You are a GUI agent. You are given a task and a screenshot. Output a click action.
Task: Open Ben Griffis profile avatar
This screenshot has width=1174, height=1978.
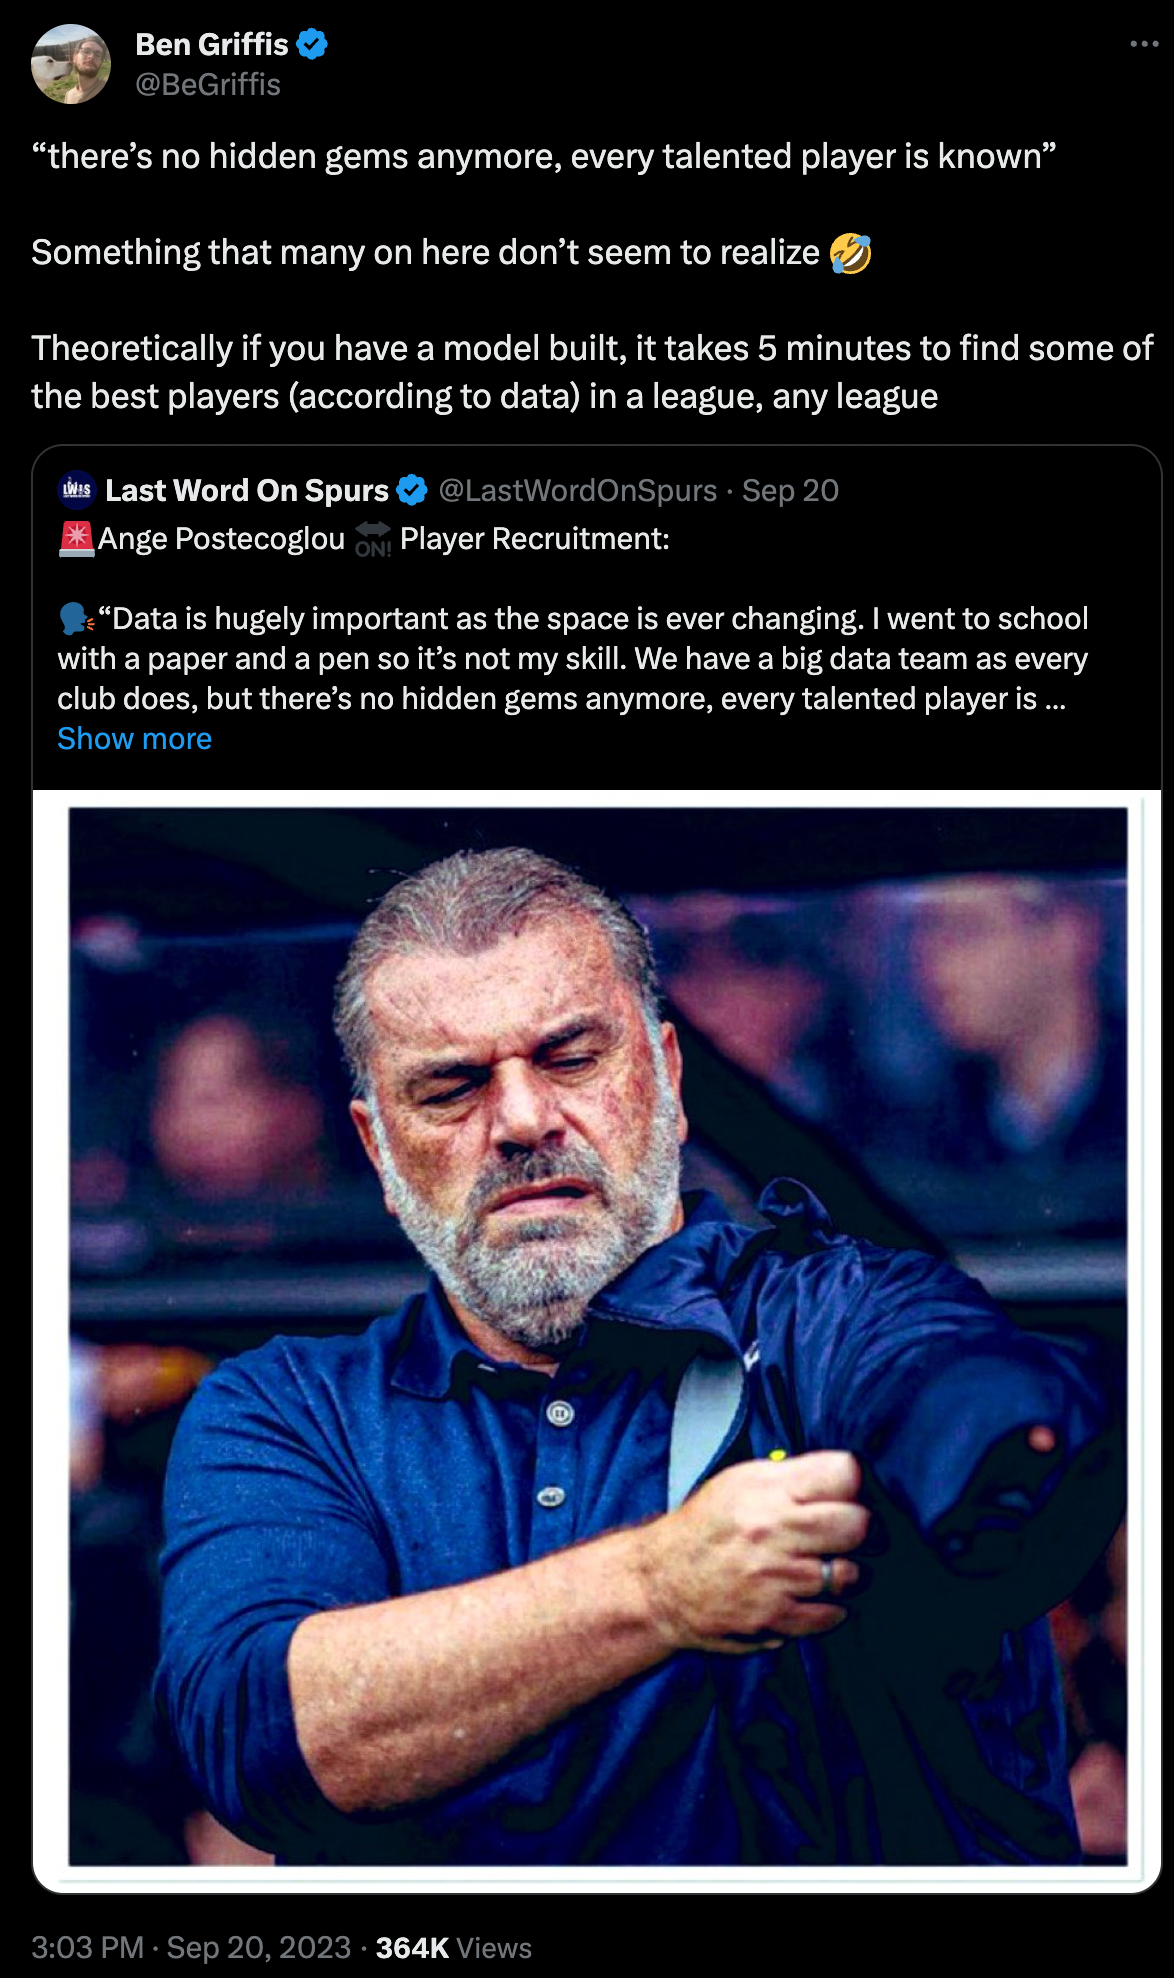click(x=71, y=64)
